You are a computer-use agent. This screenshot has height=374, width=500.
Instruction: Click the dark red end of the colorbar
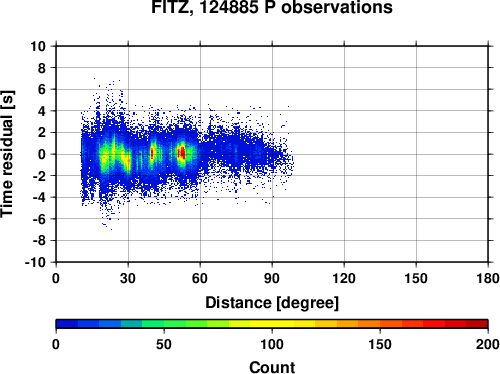477,324
